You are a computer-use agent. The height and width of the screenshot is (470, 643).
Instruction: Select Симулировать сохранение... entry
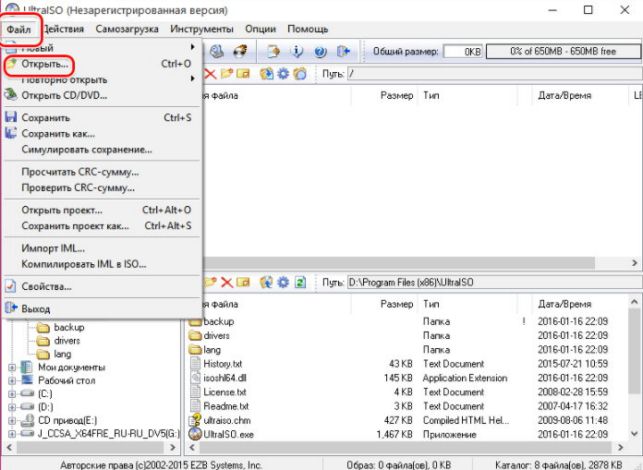102,150
